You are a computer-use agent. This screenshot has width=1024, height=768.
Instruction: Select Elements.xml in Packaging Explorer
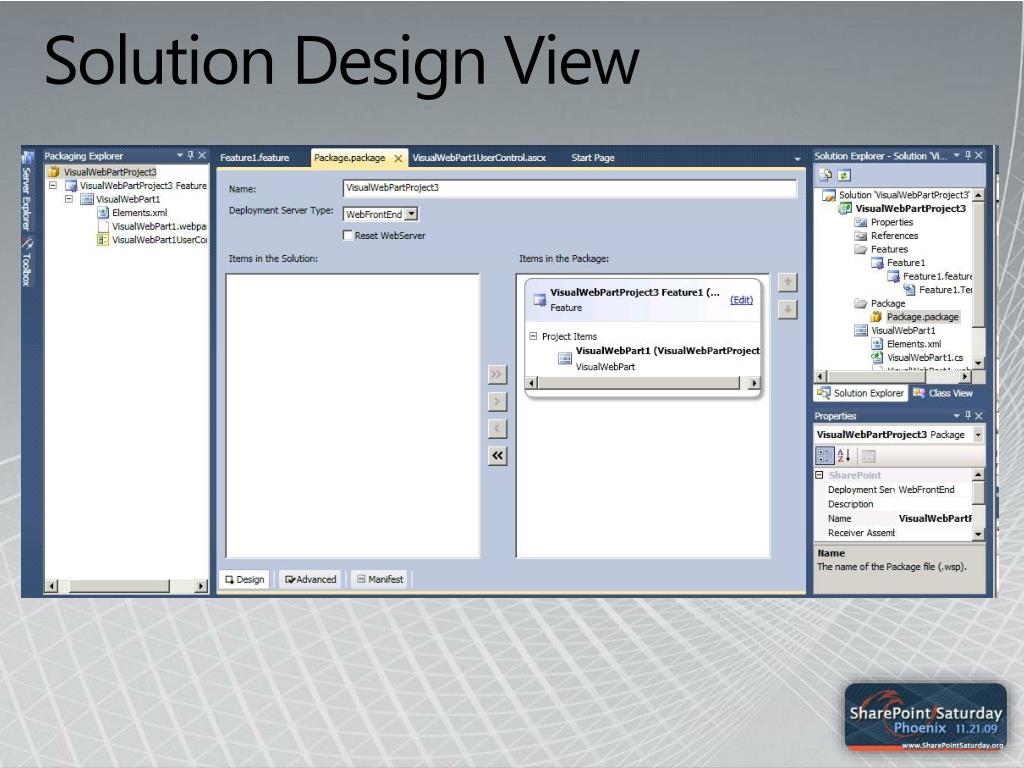click(x=139, y=213)
